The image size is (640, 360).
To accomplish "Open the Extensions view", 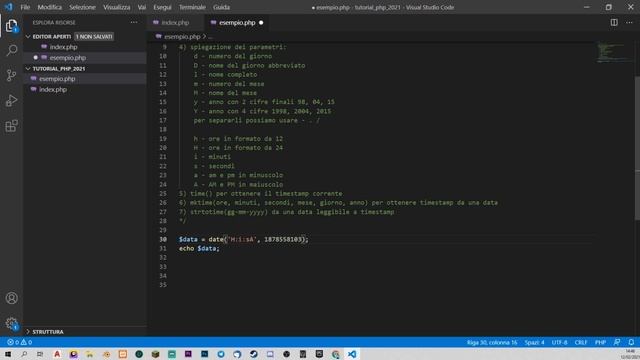I will [x=11, y=126].
